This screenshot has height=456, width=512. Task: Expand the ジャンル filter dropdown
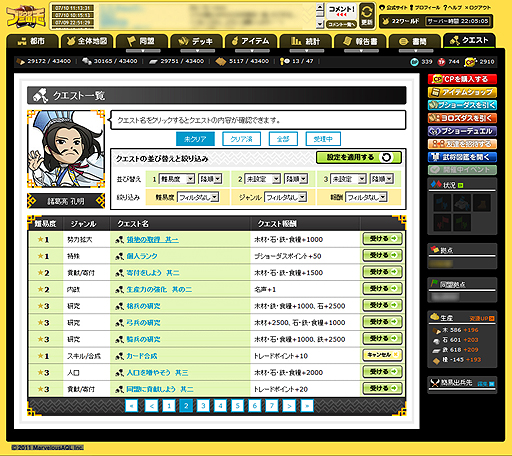pyautogui.click(x=285, y=197)
